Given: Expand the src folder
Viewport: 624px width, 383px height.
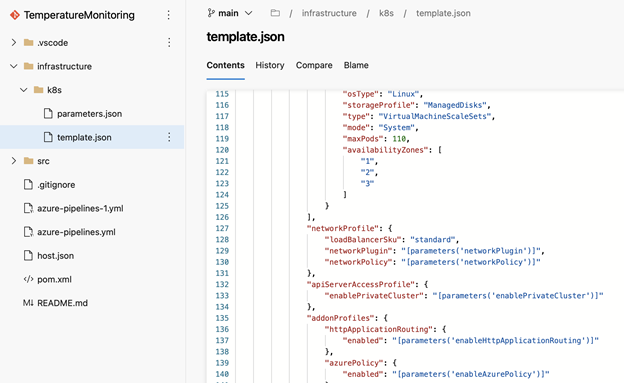Looking at the screenshot, I should coord(14,161).
